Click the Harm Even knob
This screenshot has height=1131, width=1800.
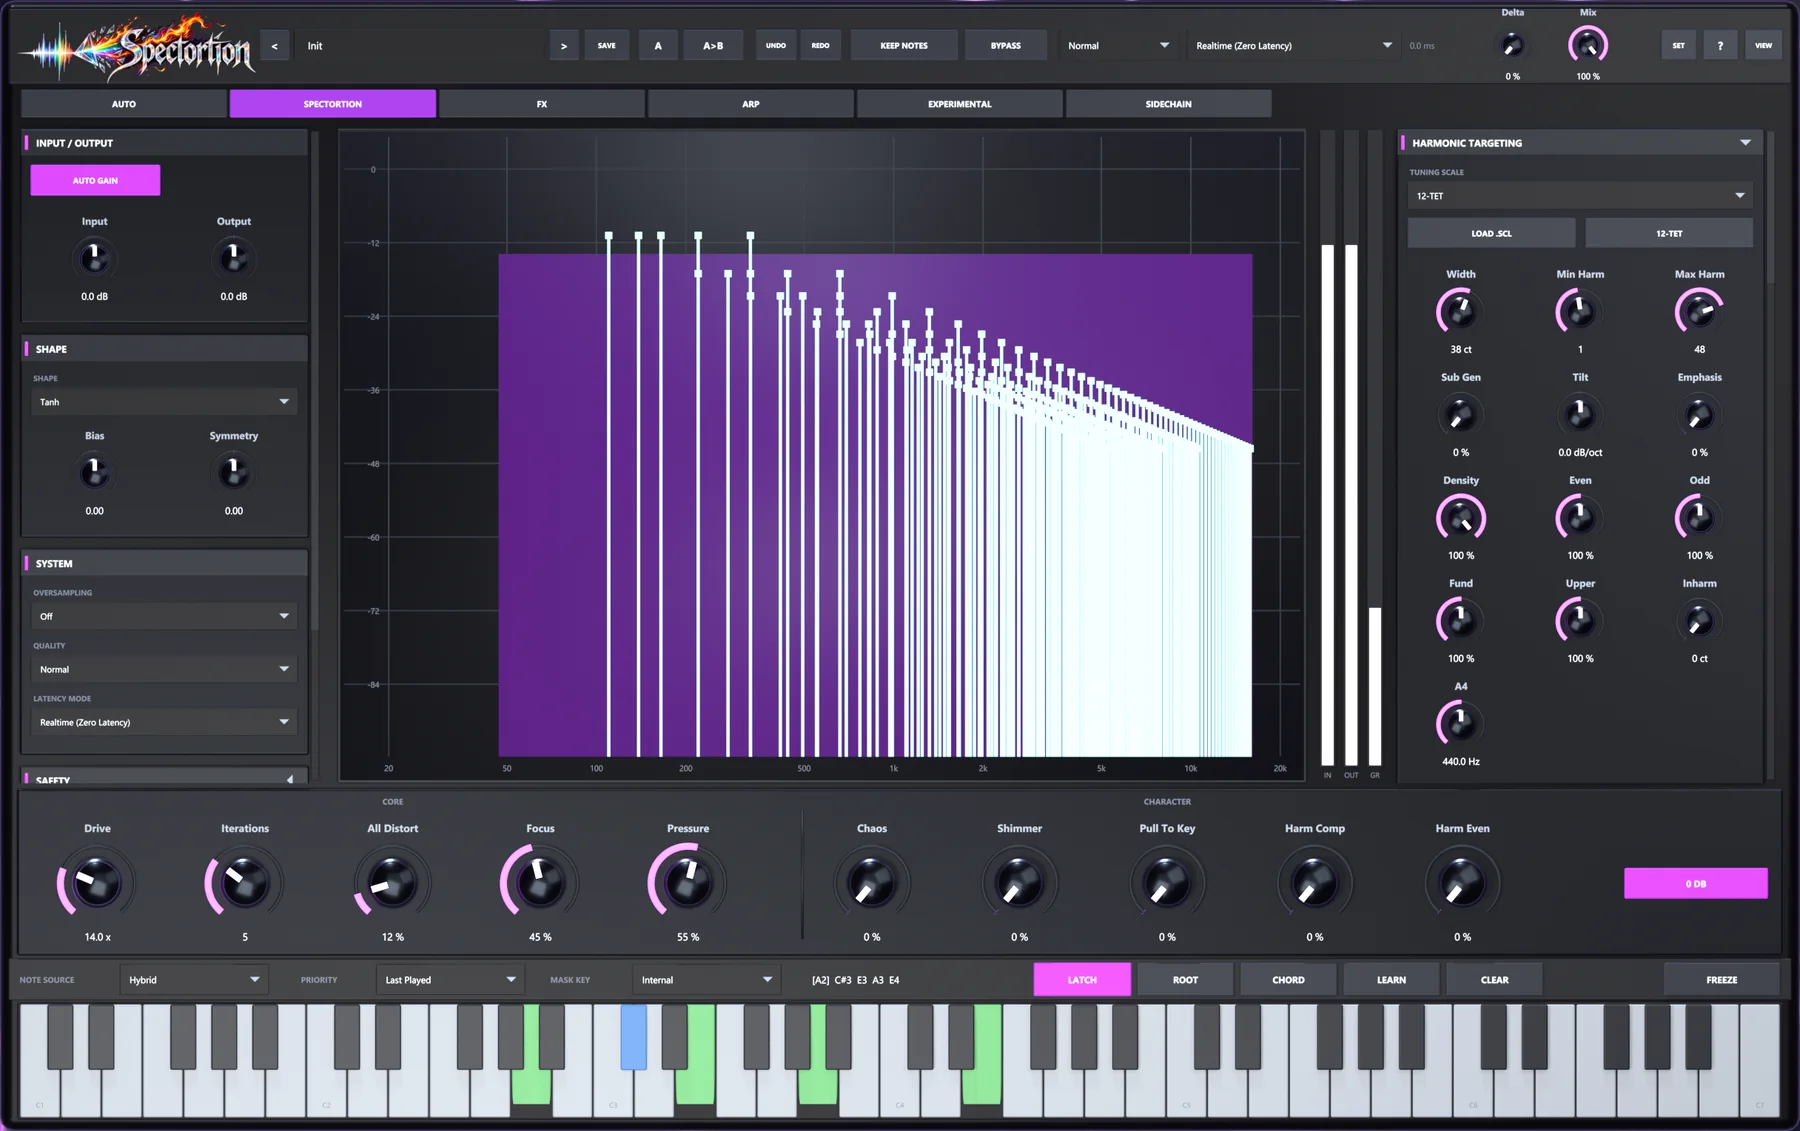(1462, 883)
